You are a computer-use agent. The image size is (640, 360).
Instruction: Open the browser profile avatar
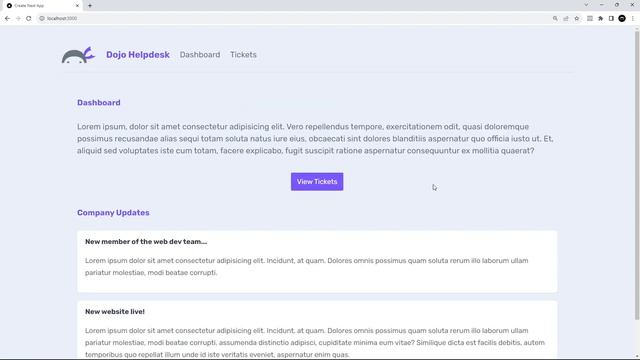[622, 18]
